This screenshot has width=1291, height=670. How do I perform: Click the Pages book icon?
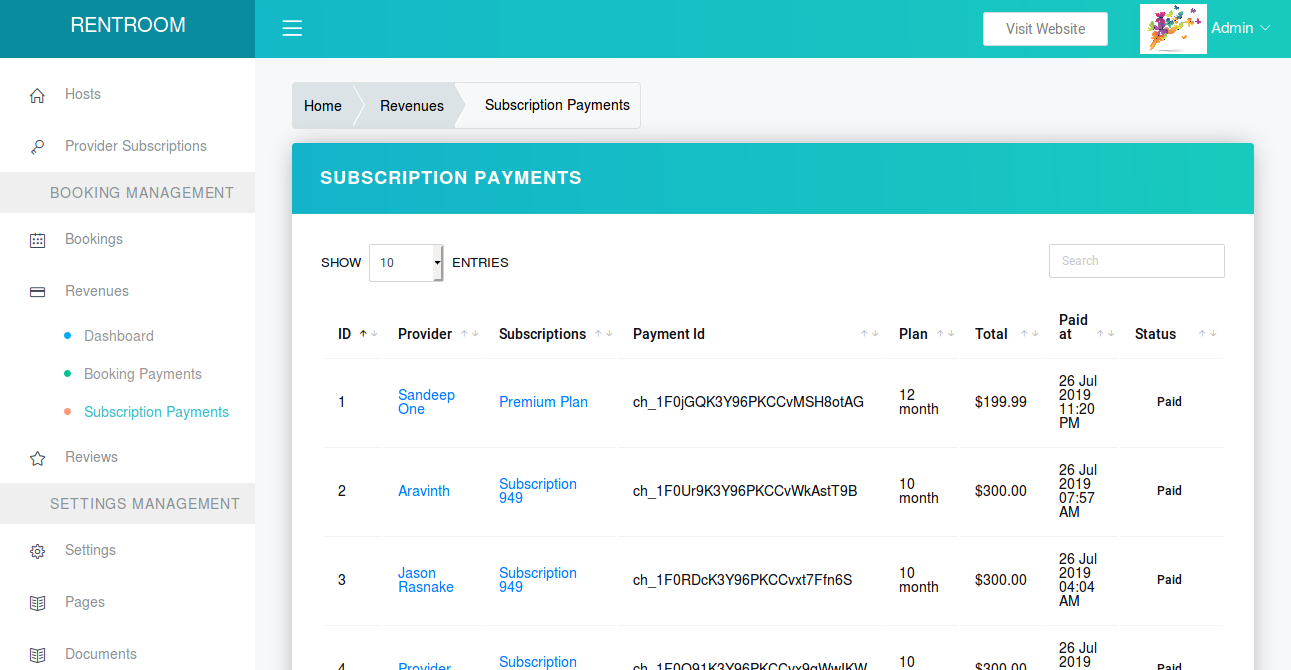coord(37,603)
